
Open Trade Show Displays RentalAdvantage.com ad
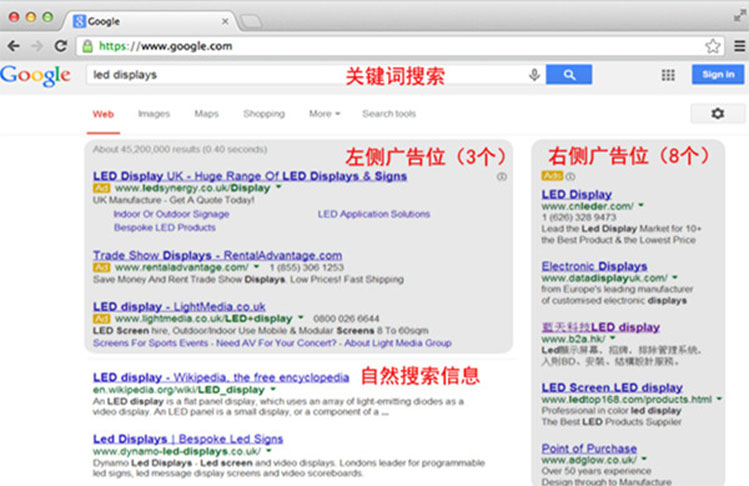[217, 255]
